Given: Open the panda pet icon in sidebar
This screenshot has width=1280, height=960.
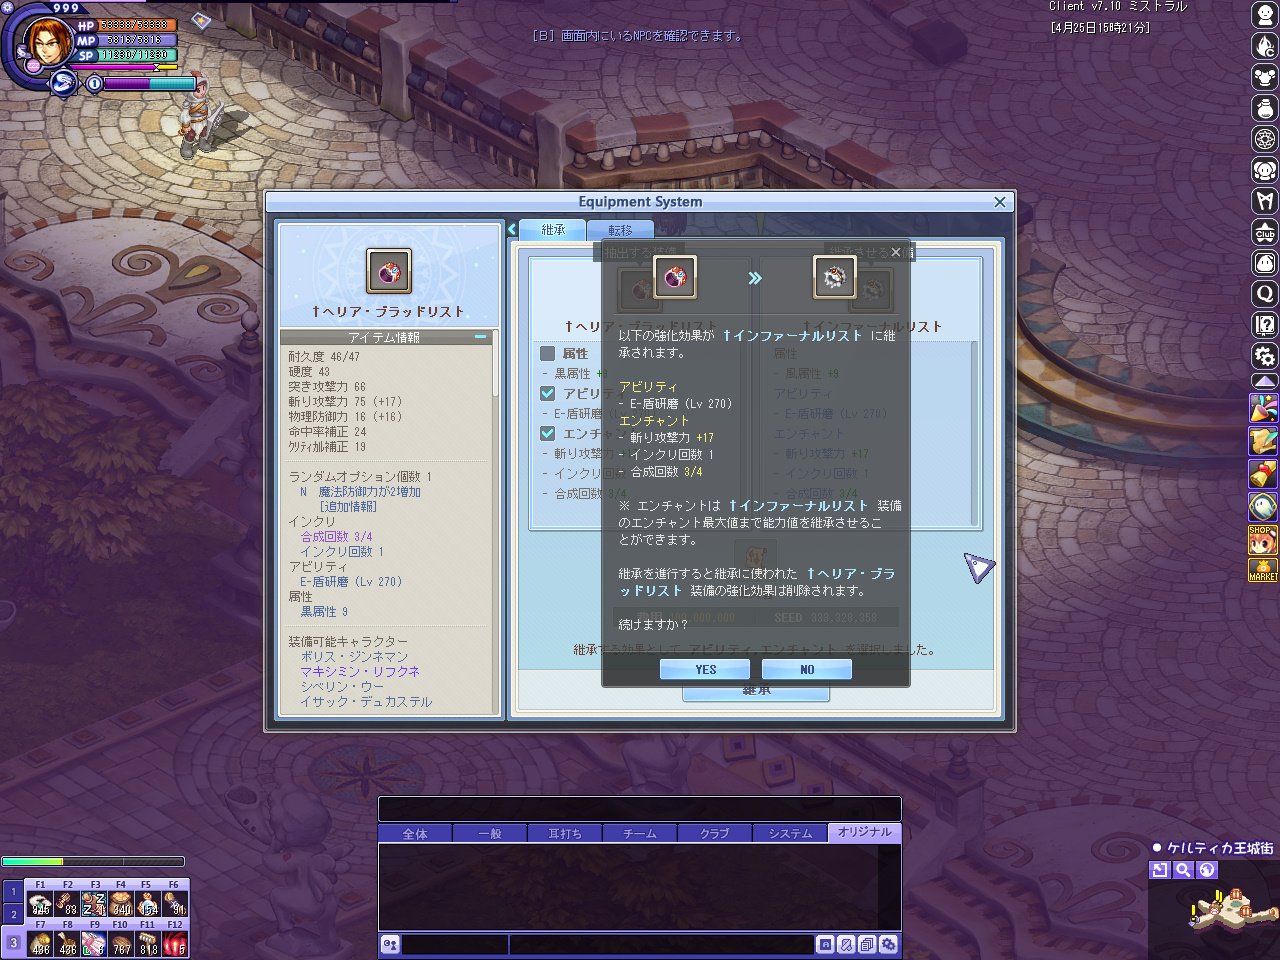Looking at the screenshot, I should point(1265,170).
